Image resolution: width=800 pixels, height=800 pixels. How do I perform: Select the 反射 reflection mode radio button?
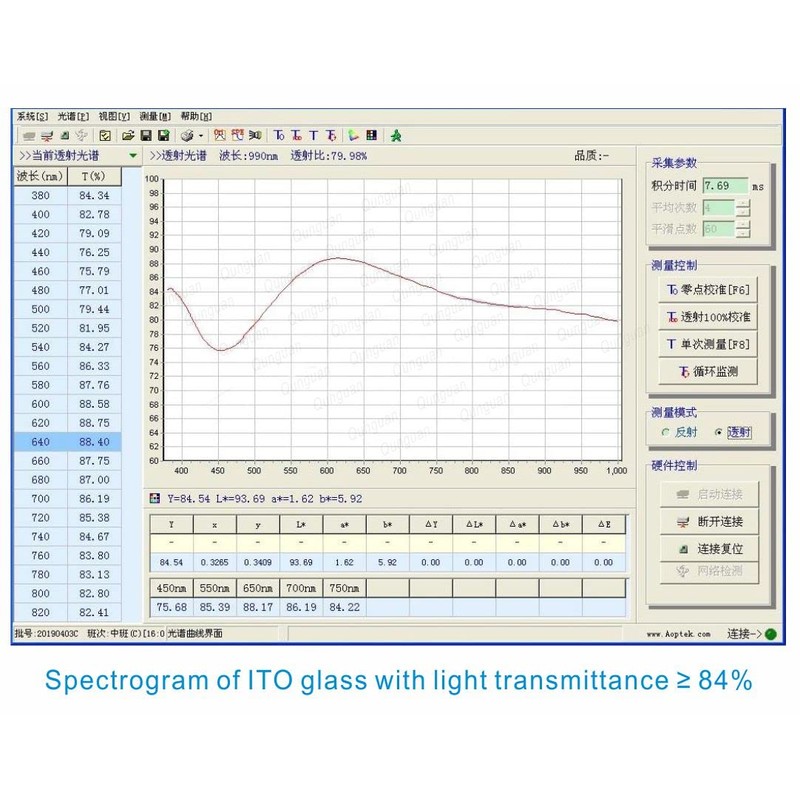tap(665, 432)
